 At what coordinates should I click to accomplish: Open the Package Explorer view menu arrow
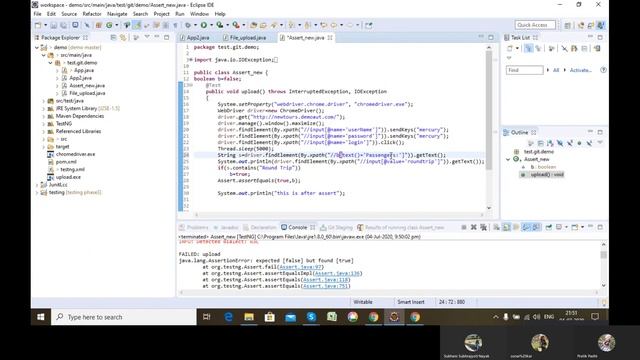147,37
